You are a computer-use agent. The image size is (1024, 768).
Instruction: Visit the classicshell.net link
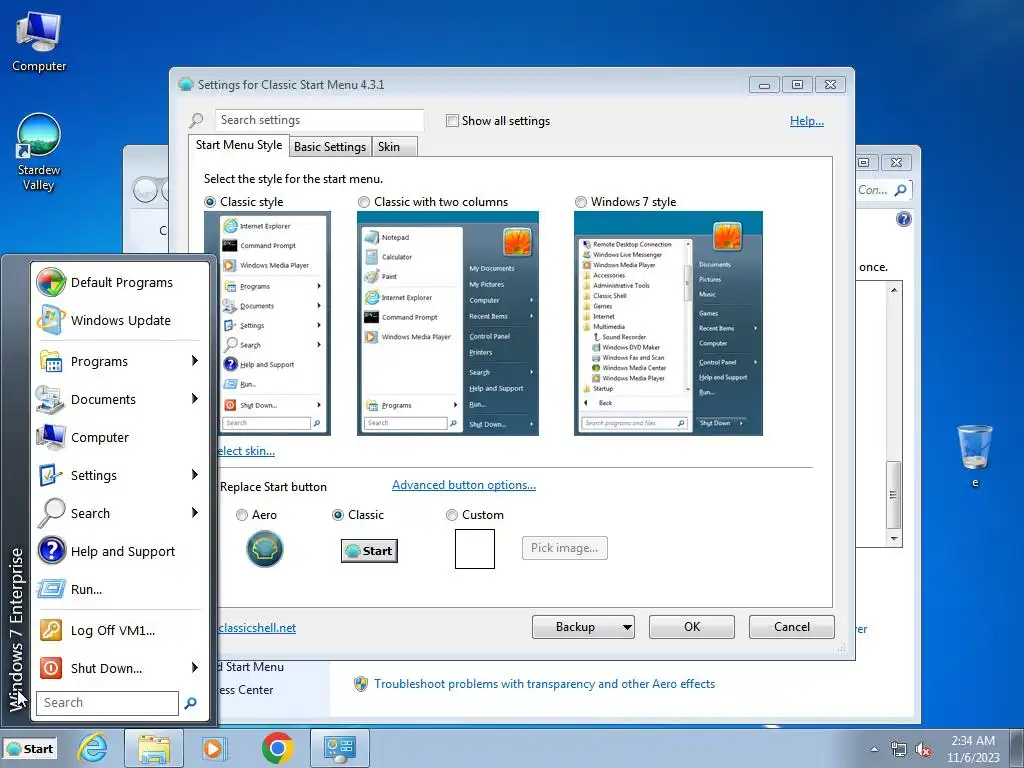tap(257, 628)
